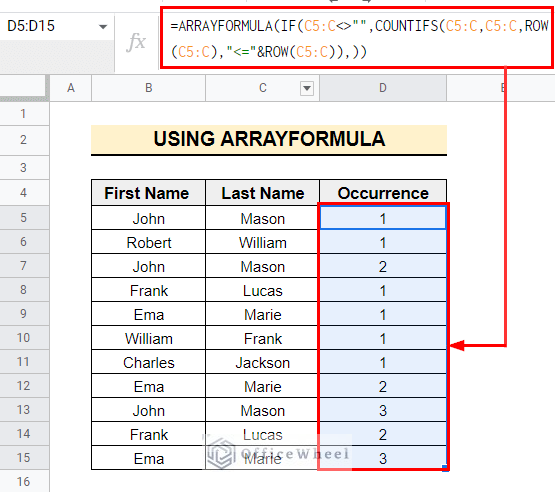Screen dimensions: 555x492
Task: Select row 8 header
Action: pyautogui.click(x=23, y=290)
